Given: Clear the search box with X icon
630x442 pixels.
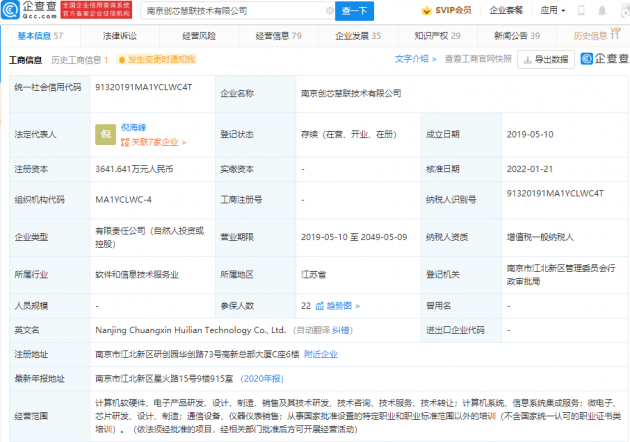Looking at the screenshot, I should pyautogui.click(x=330, y=11).
